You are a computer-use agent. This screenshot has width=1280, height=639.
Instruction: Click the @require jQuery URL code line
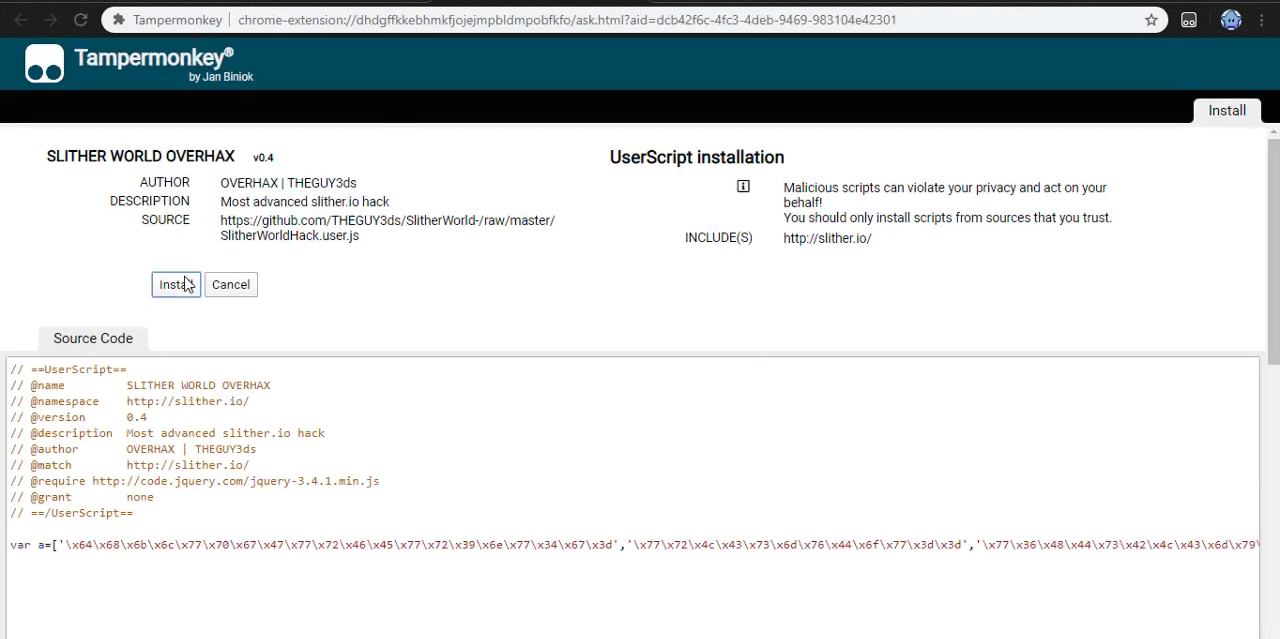point(194,481)
